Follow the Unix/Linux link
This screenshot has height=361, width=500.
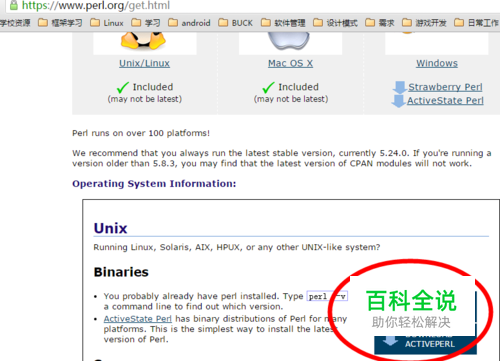144,63
